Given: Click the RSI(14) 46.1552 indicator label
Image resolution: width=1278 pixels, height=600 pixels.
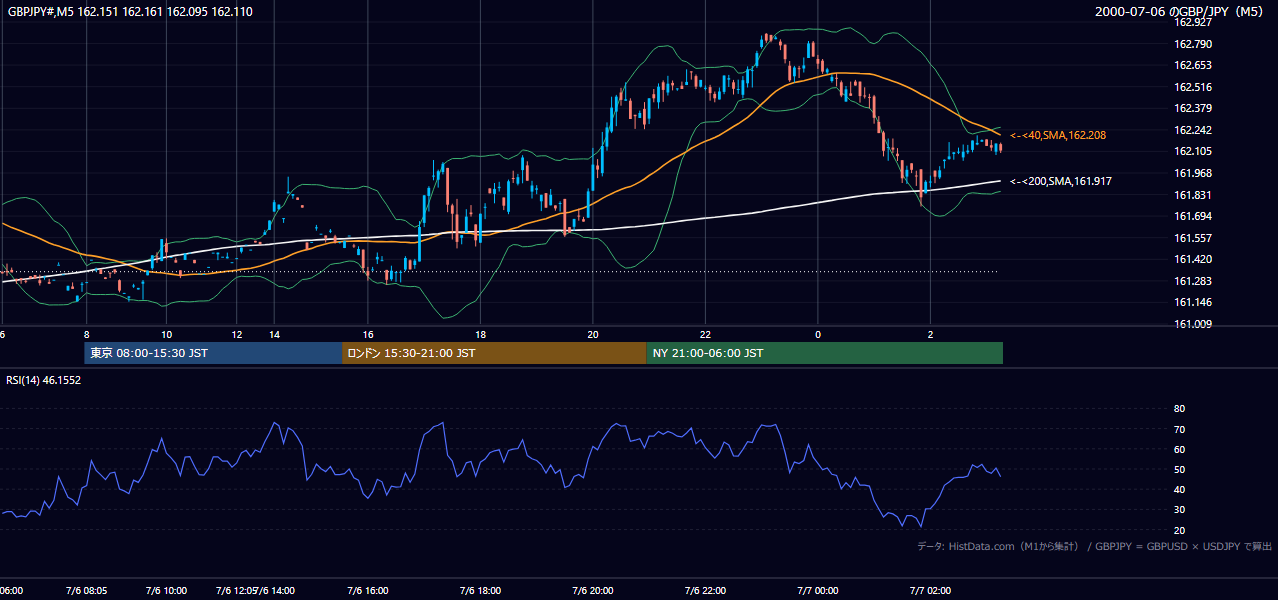Looking at the screenshot, I should 44,380.
